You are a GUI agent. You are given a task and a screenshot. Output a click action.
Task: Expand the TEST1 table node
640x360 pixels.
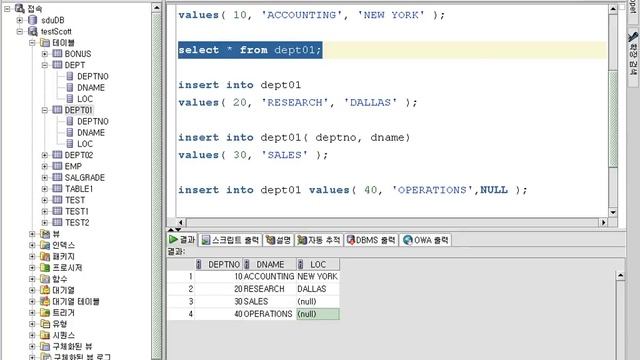[x=45, y=211]
